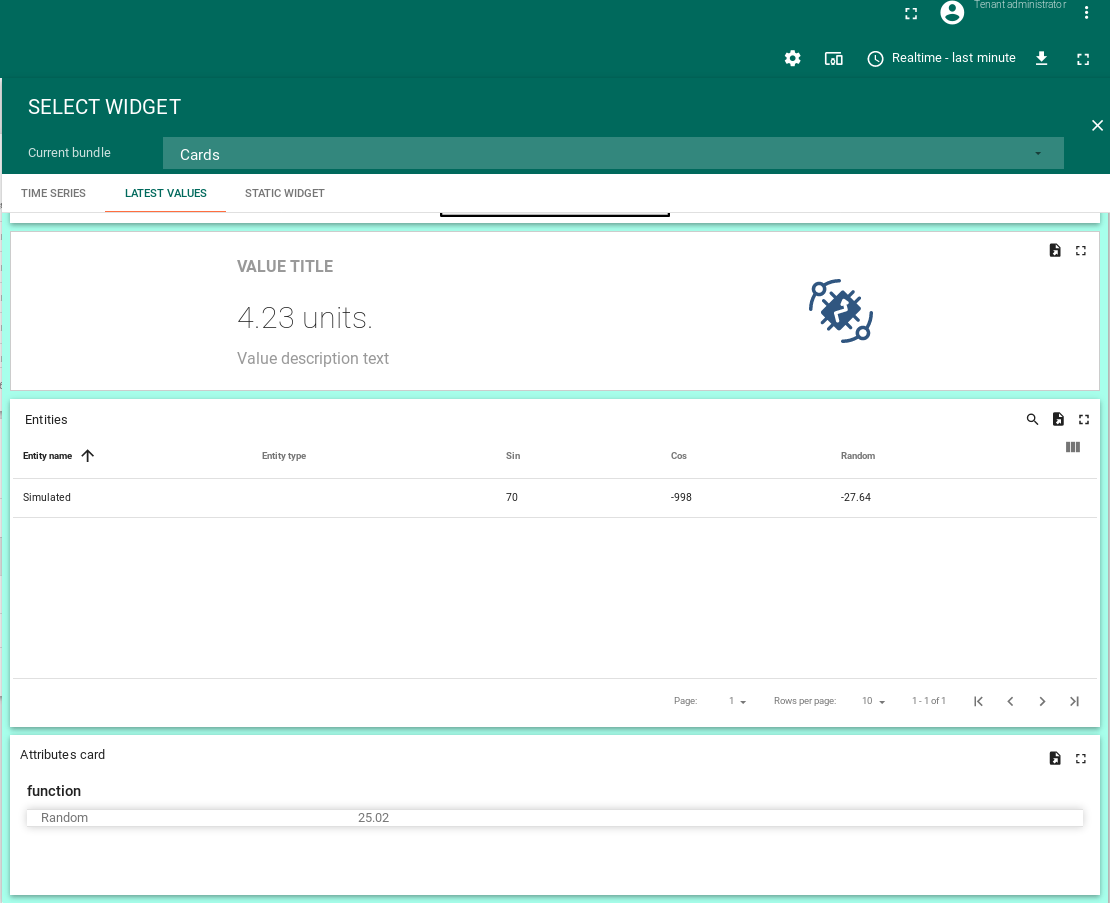Export Attributes card widget icon
The height and width of the screenshot is (903, 1110).
pyautogui.click(x=1055, y=758)
